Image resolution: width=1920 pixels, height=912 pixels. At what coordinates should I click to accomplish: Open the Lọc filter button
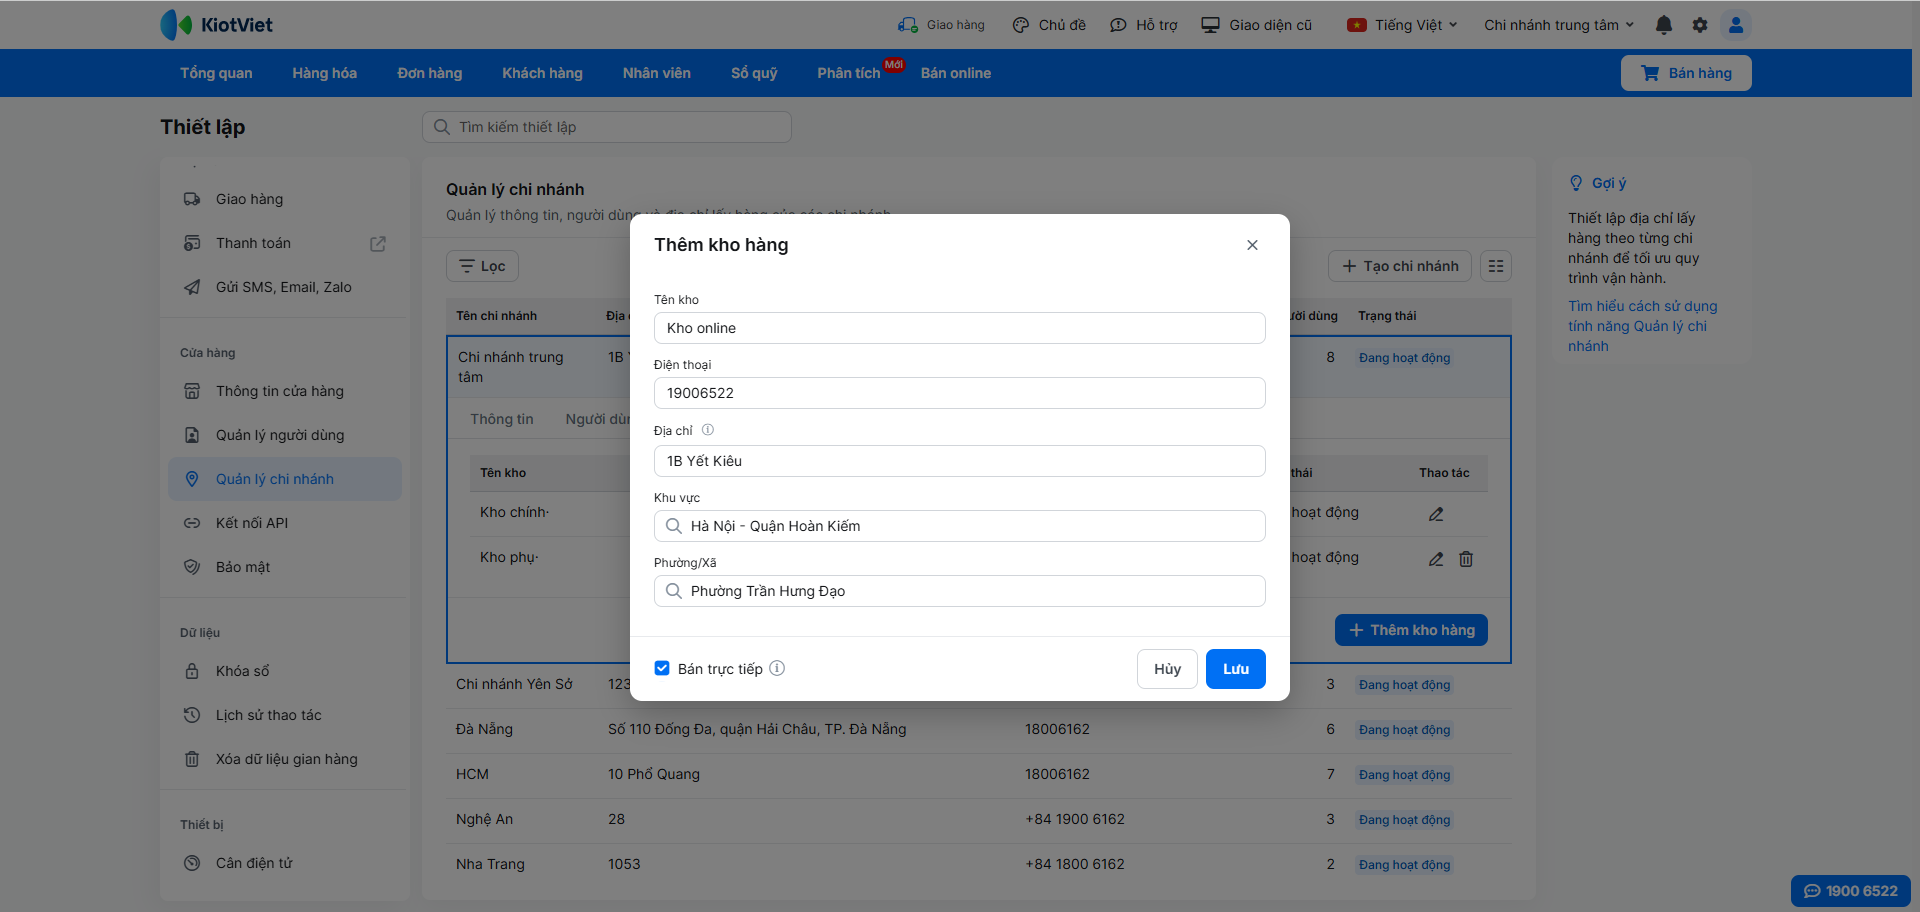pos(482,266)
